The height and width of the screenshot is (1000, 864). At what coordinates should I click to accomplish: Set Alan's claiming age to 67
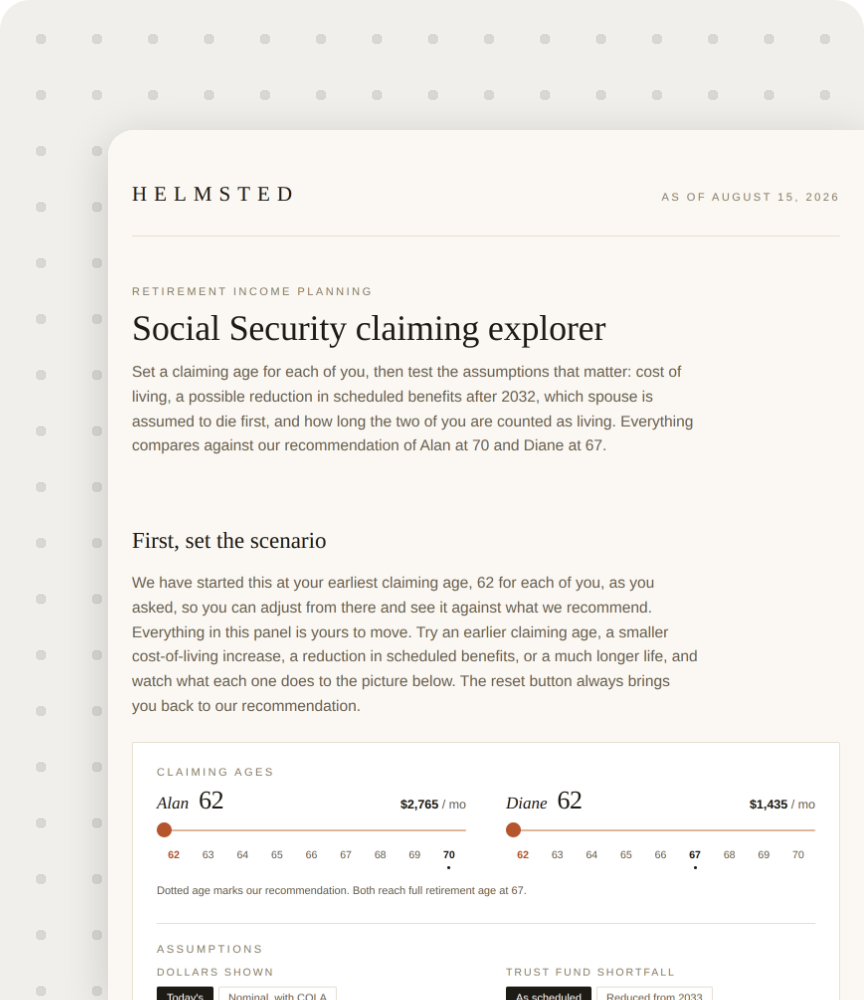pos(346,855)
